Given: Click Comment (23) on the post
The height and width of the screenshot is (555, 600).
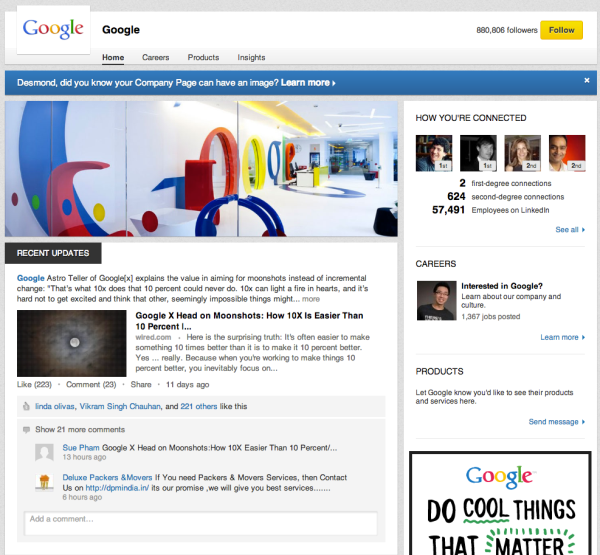Looking at the screenshot, I should pos(91,384).
